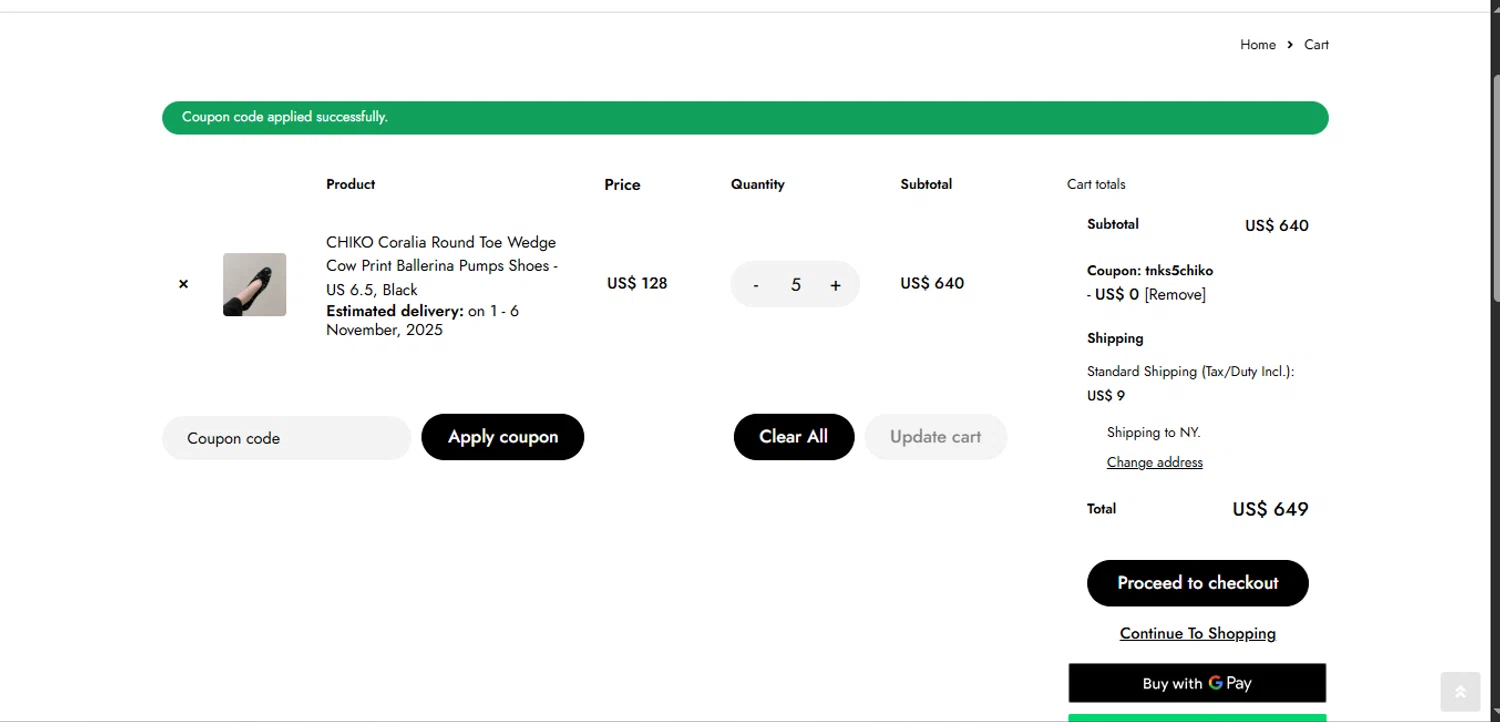Increase quantity with the plus button
Viewport: 1500px width, 722px height.
835,285
